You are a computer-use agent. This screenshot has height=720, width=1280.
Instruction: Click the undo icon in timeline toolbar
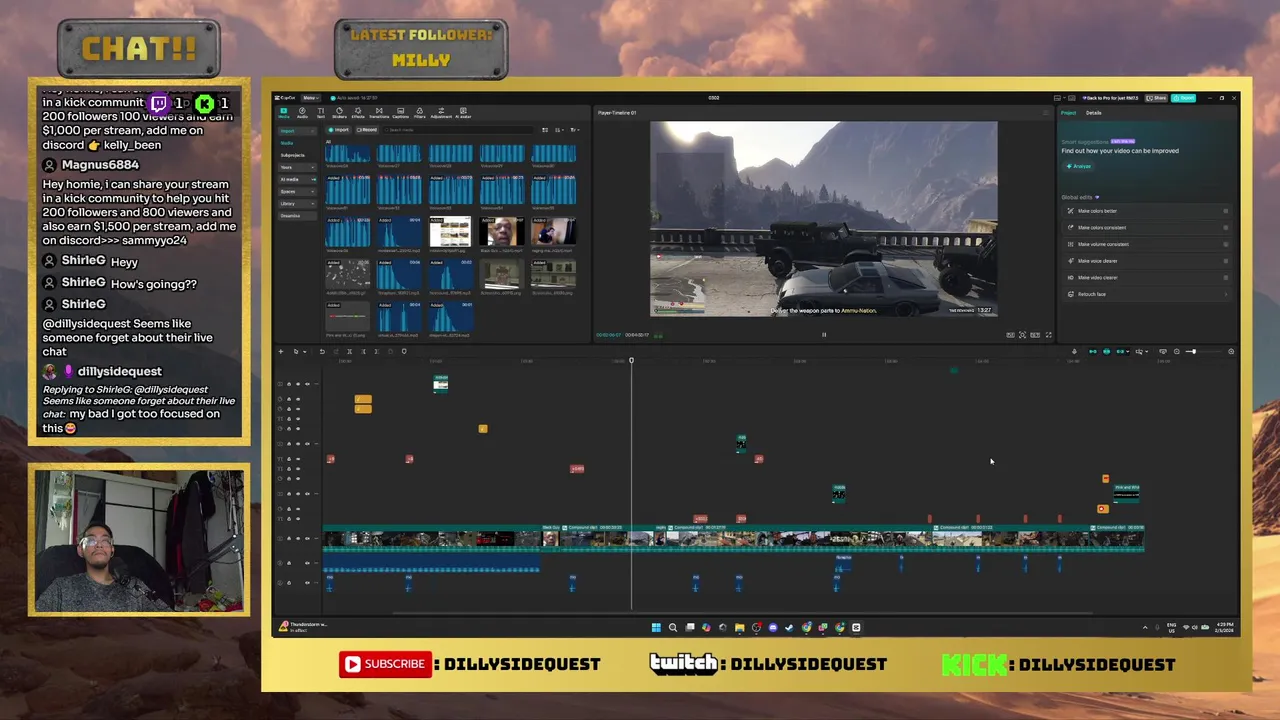[x=322, y=351]
